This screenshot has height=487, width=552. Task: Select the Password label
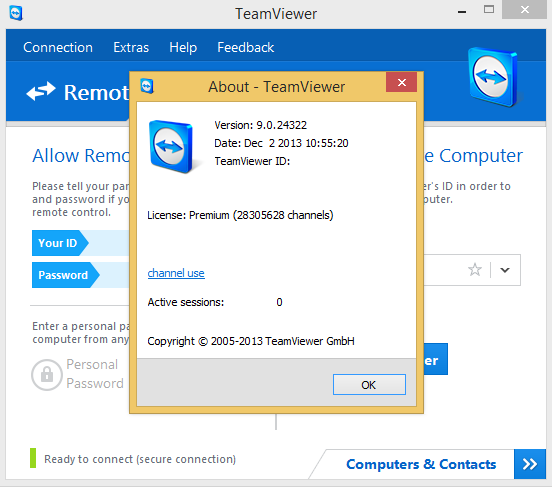tap(63, 275)
